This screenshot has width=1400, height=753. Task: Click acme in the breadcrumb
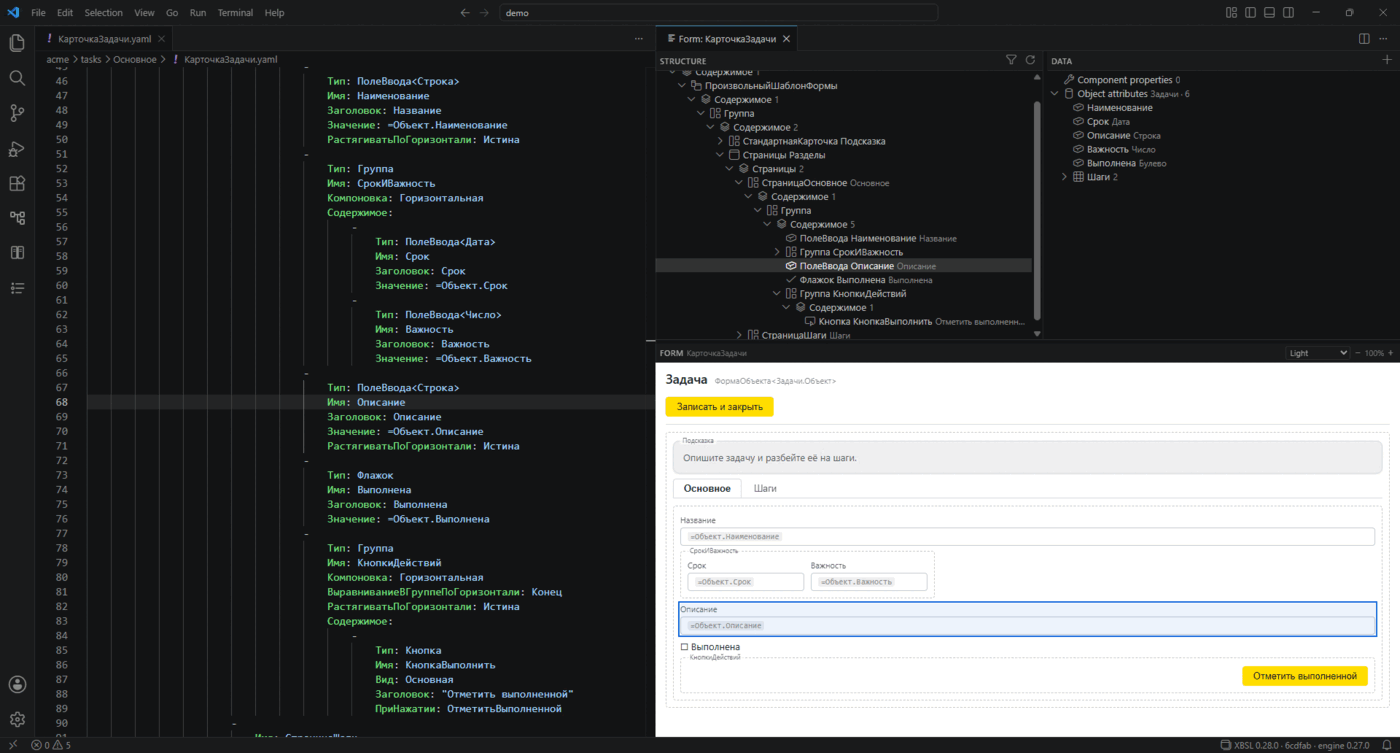tap(58, 59)
